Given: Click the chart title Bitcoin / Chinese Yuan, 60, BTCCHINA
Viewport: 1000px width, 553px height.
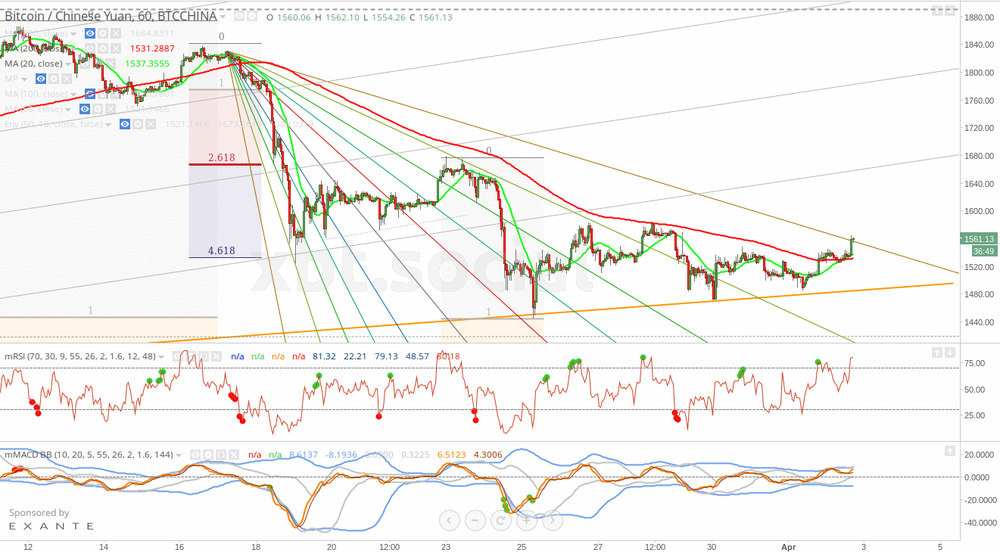Looking at the screenshot, I should (x=111, y=16).
